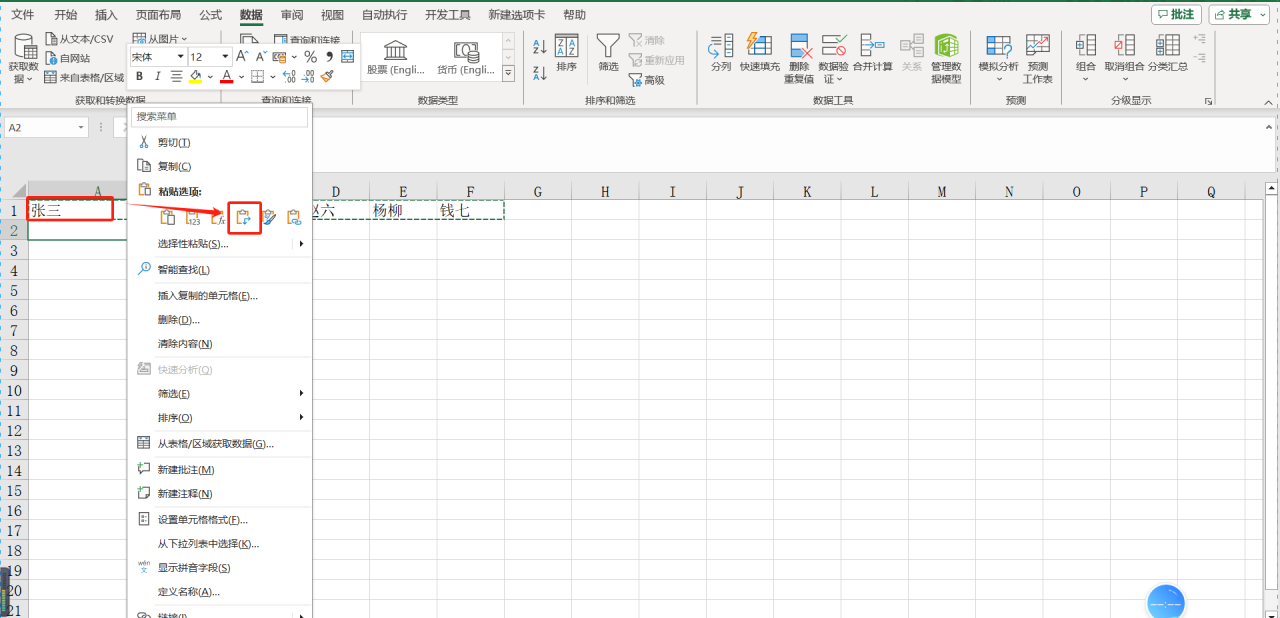Image resolution: width=1280 pixels, height=618 pixels.
Task: Click the transpose paste option icon
Action: coord(243,217)
